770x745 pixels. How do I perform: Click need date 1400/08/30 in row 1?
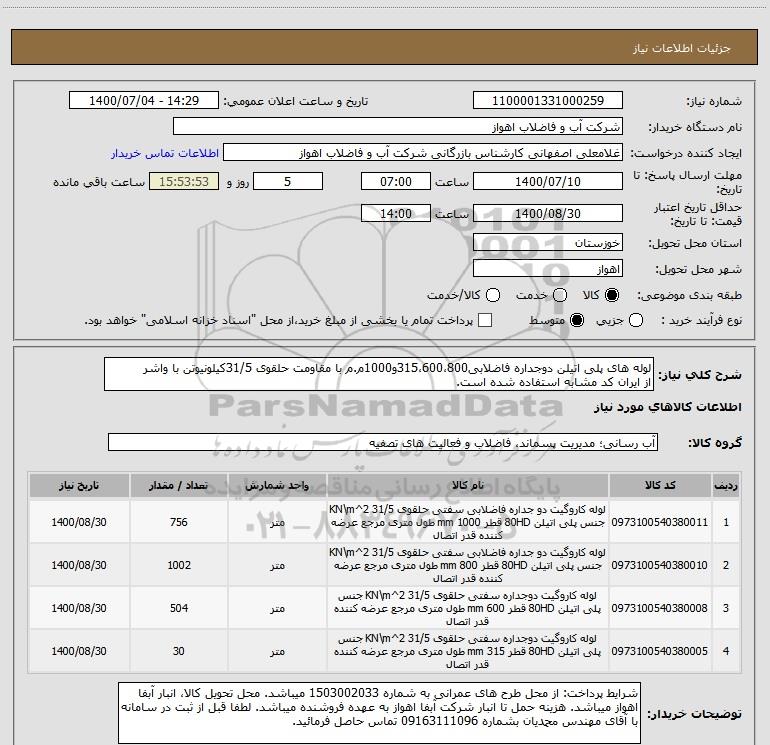(79, 522)
